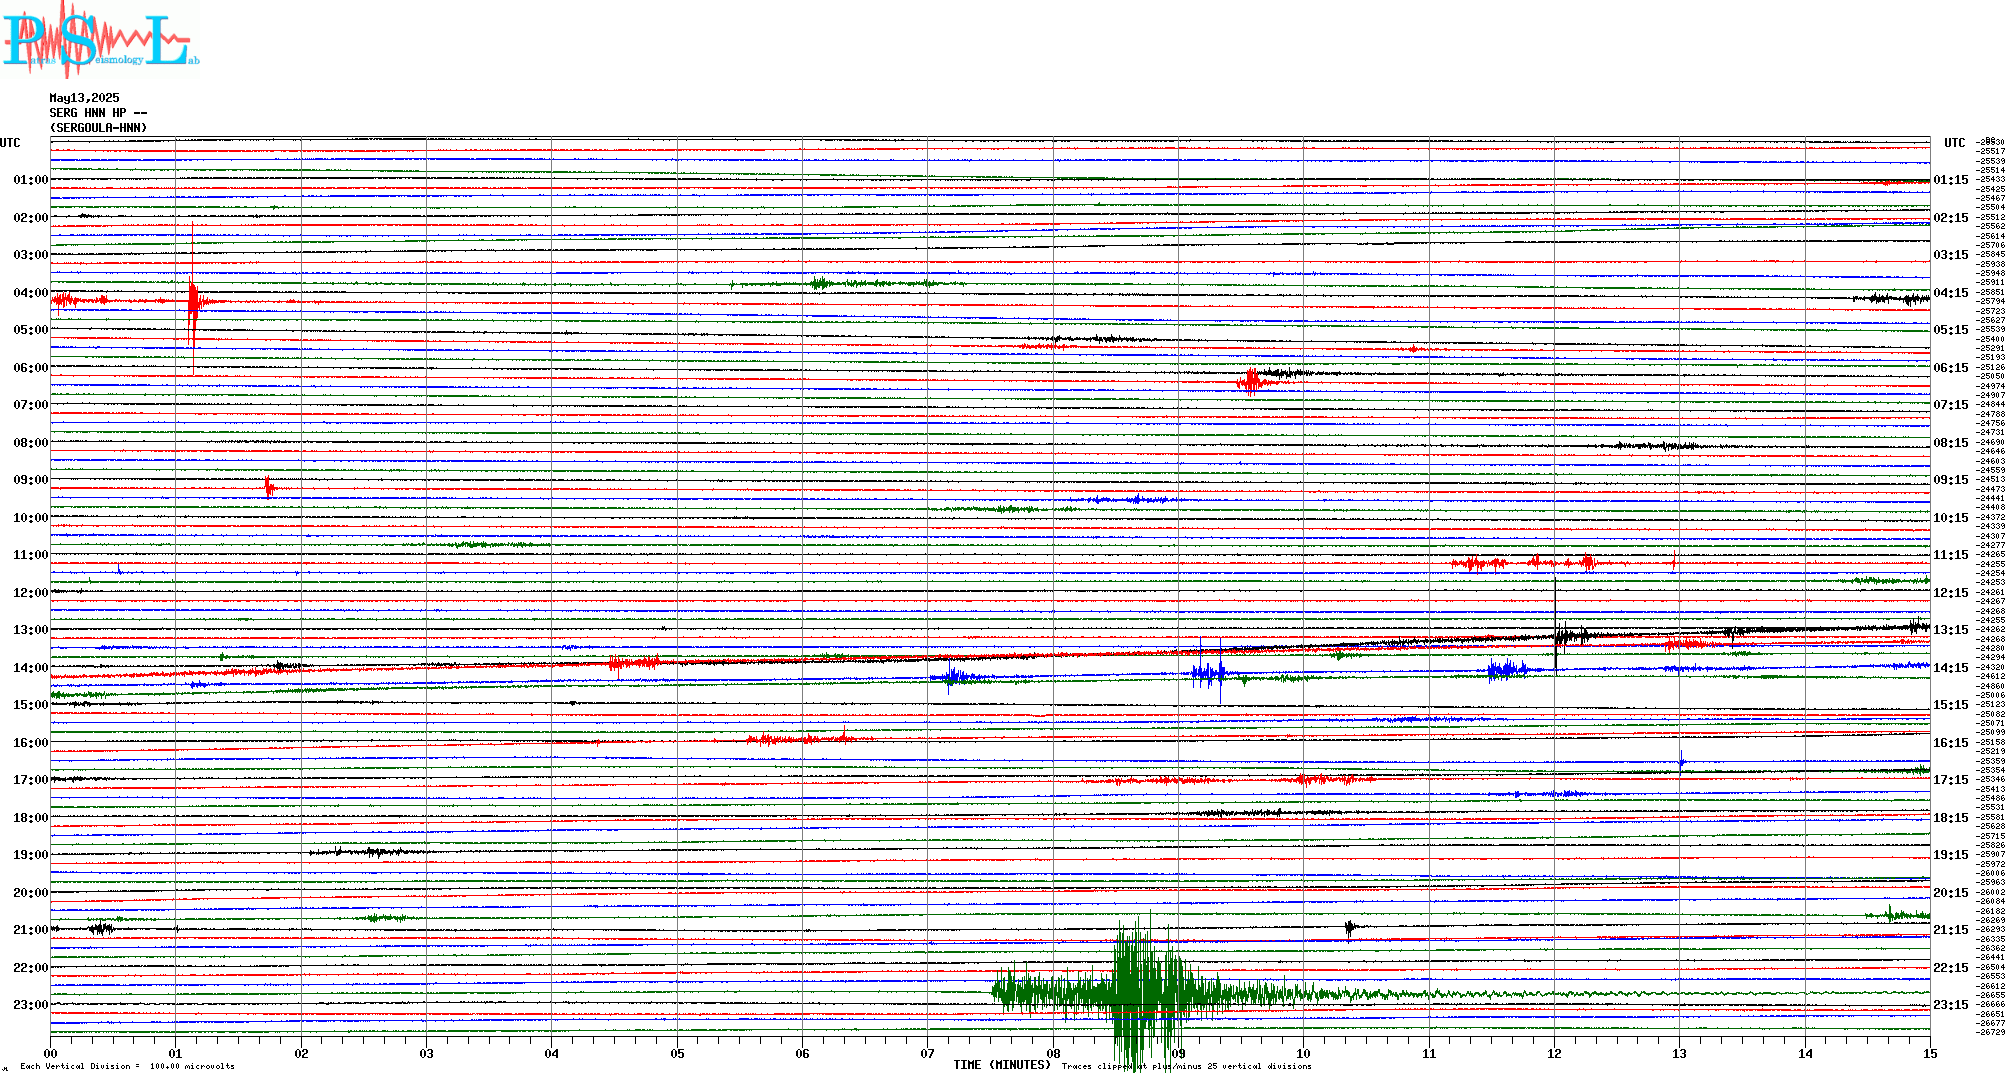The height and width of the screenshot is (1080, 2010).
Task: Click the 21:00 hour label
Action: click(31, 930)
